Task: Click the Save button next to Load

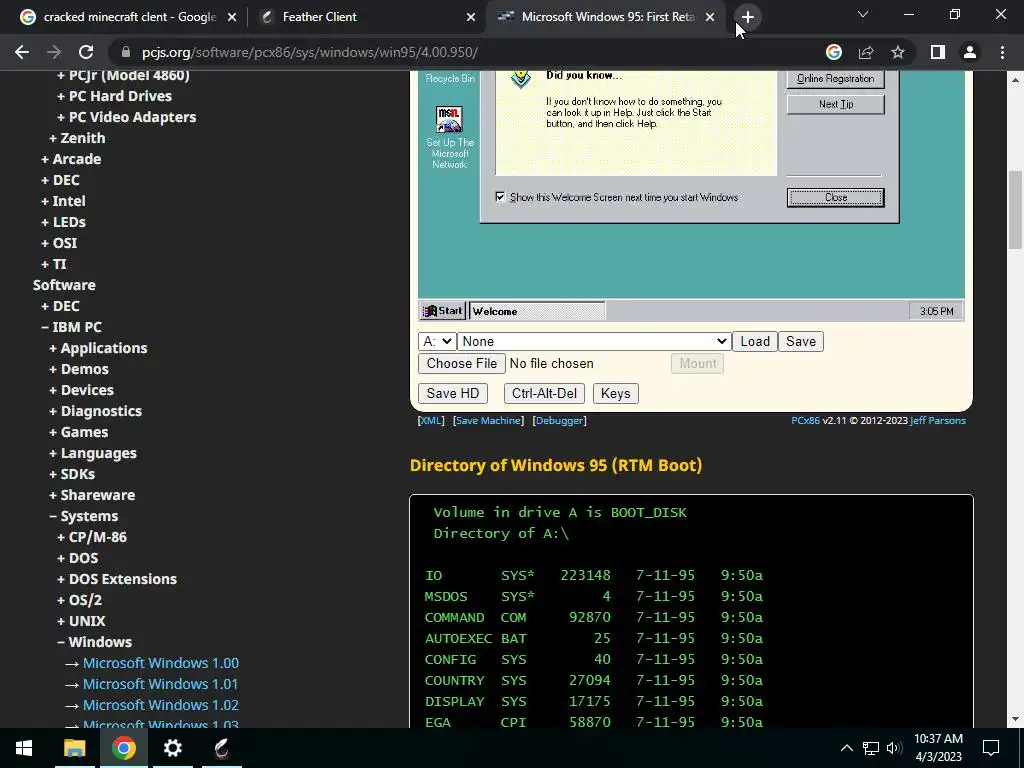Action: (801, 342)
